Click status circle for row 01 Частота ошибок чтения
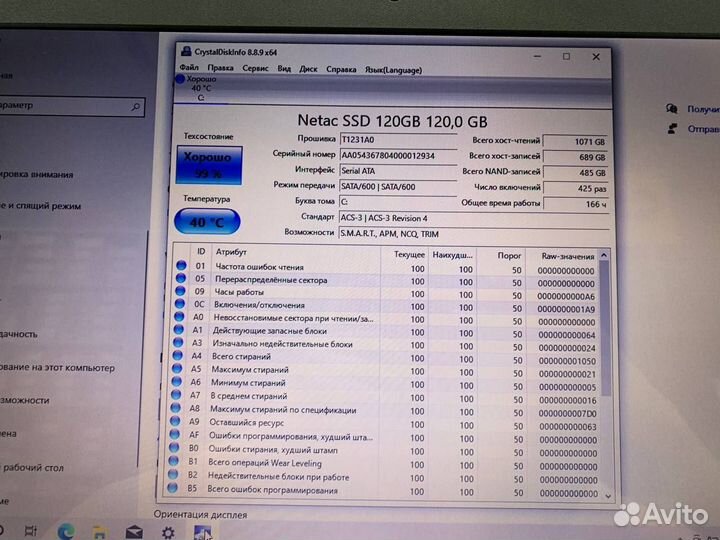 coord(181,265)
